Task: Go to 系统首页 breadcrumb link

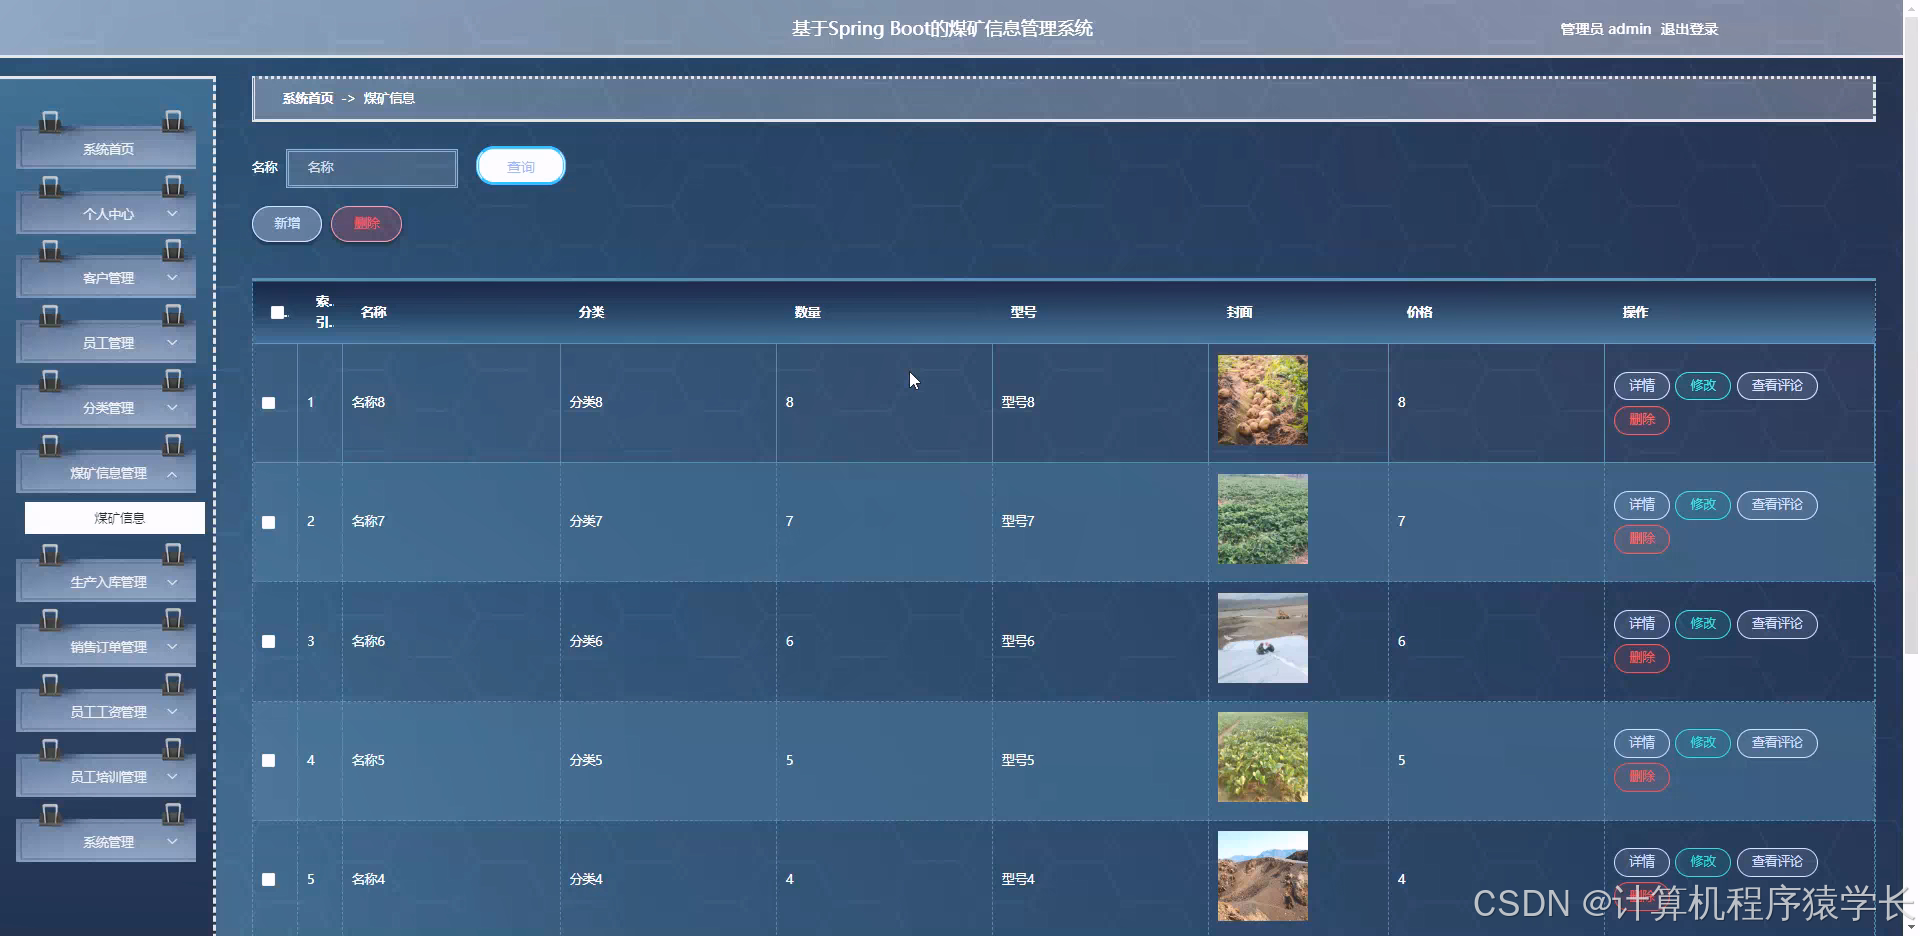Action: (308, 98)
